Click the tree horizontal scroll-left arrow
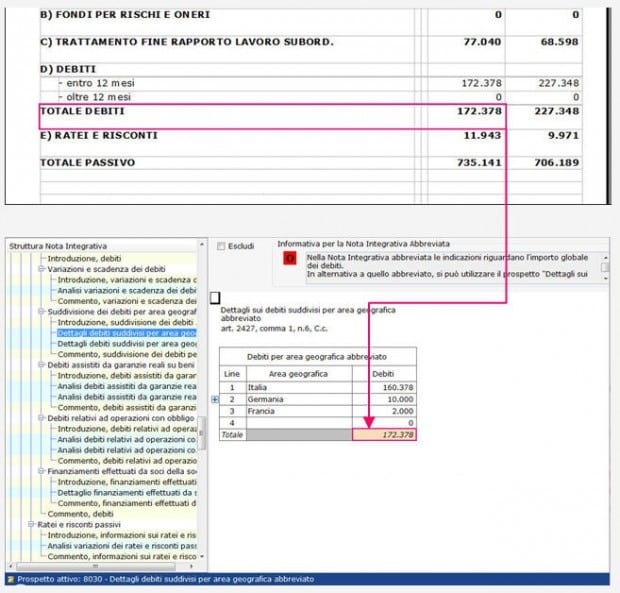 pos(10,566)
